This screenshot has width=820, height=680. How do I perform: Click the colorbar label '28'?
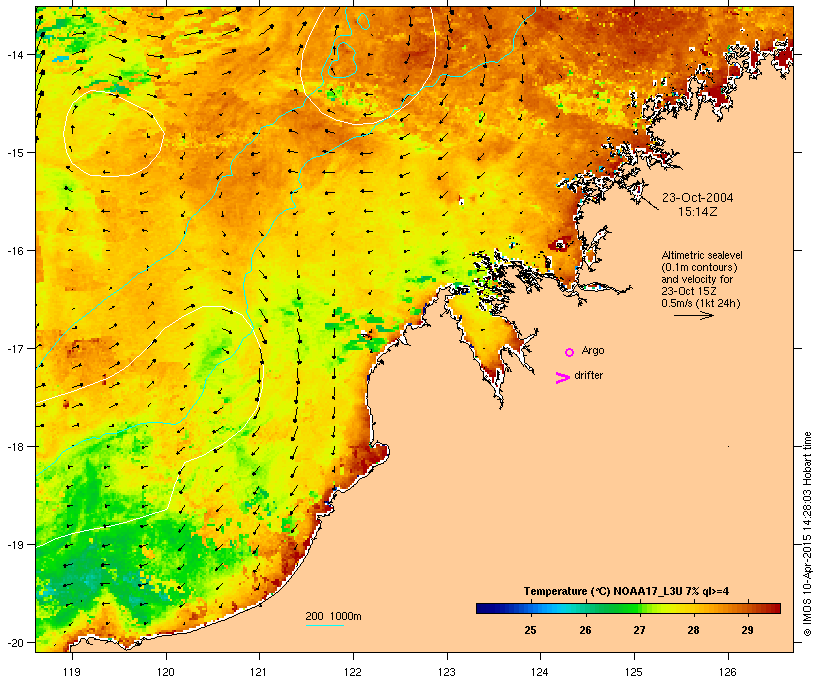click(693, 630)
